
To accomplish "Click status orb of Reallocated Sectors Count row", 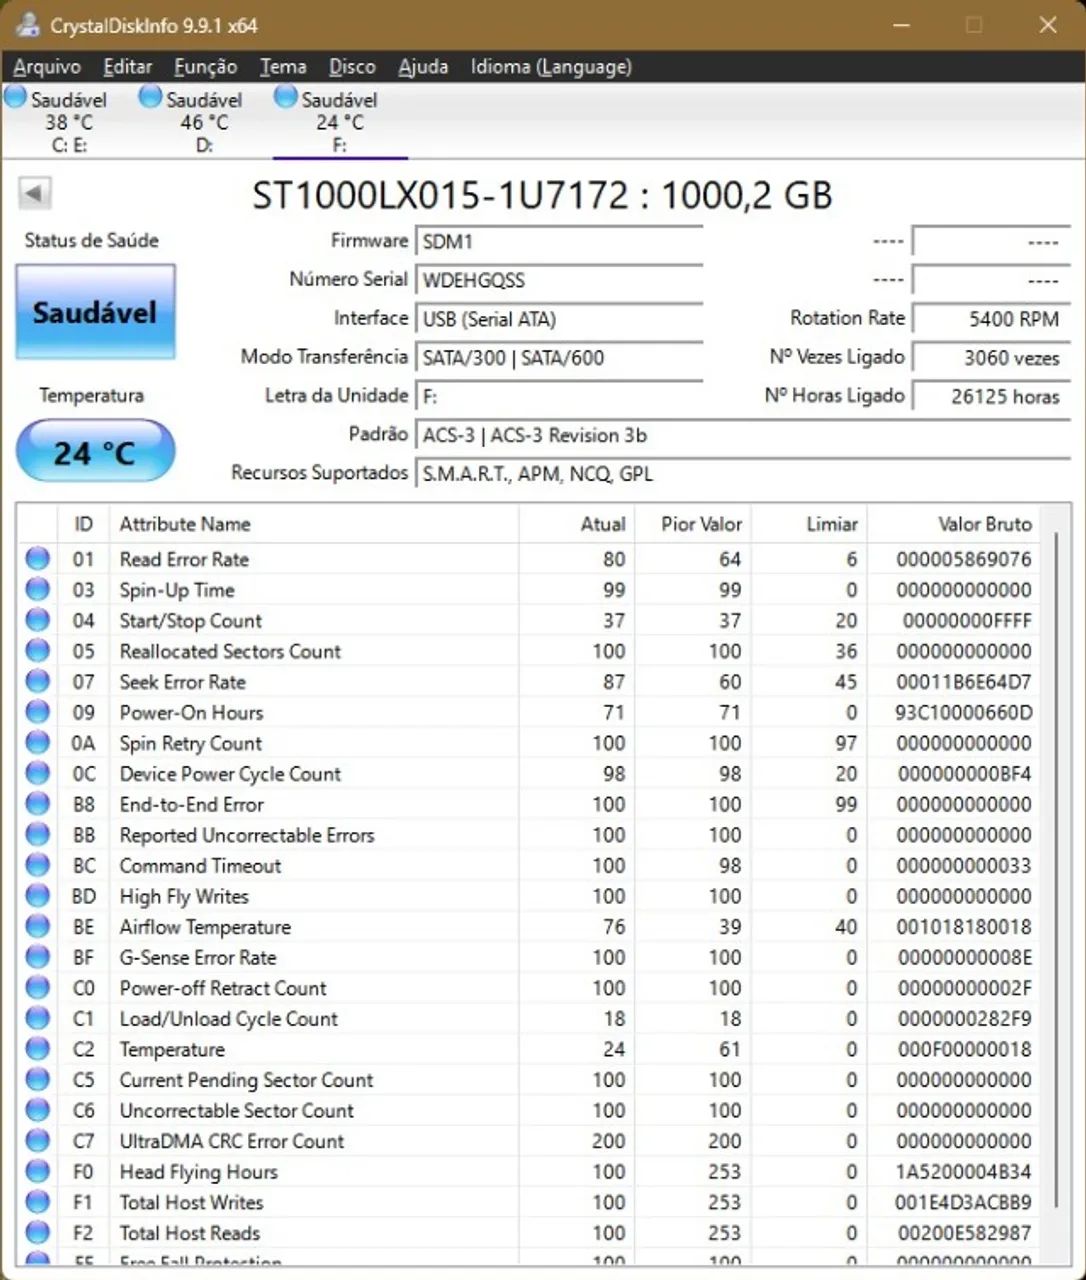I will (x=38, y=651).
